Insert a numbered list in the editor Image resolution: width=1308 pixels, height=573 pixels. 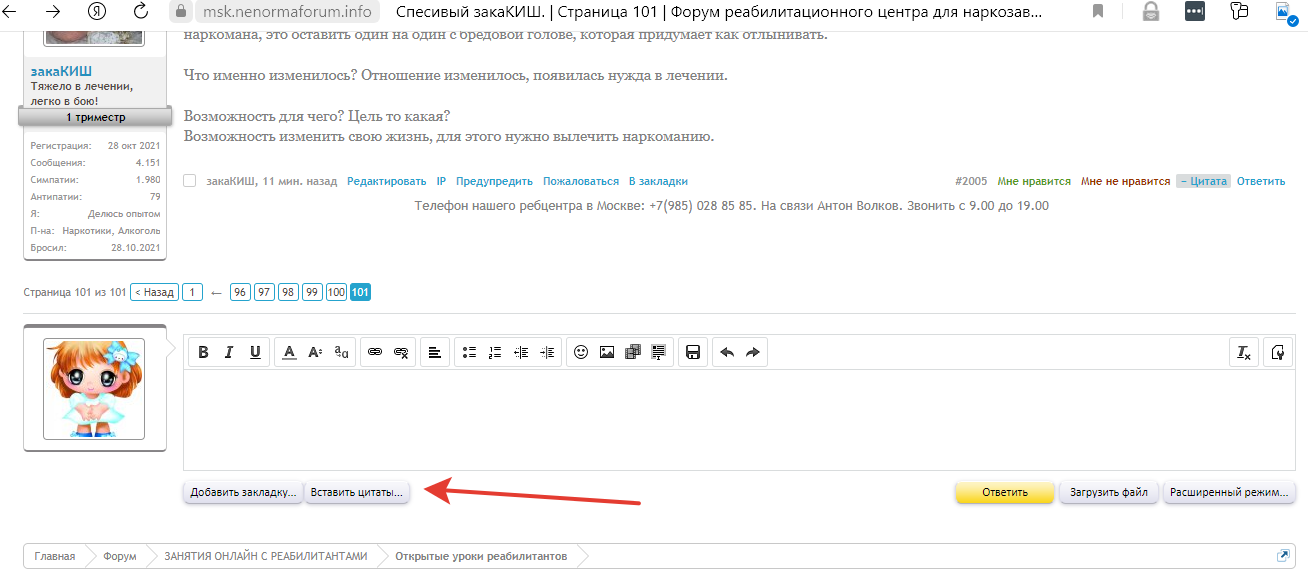494,352
